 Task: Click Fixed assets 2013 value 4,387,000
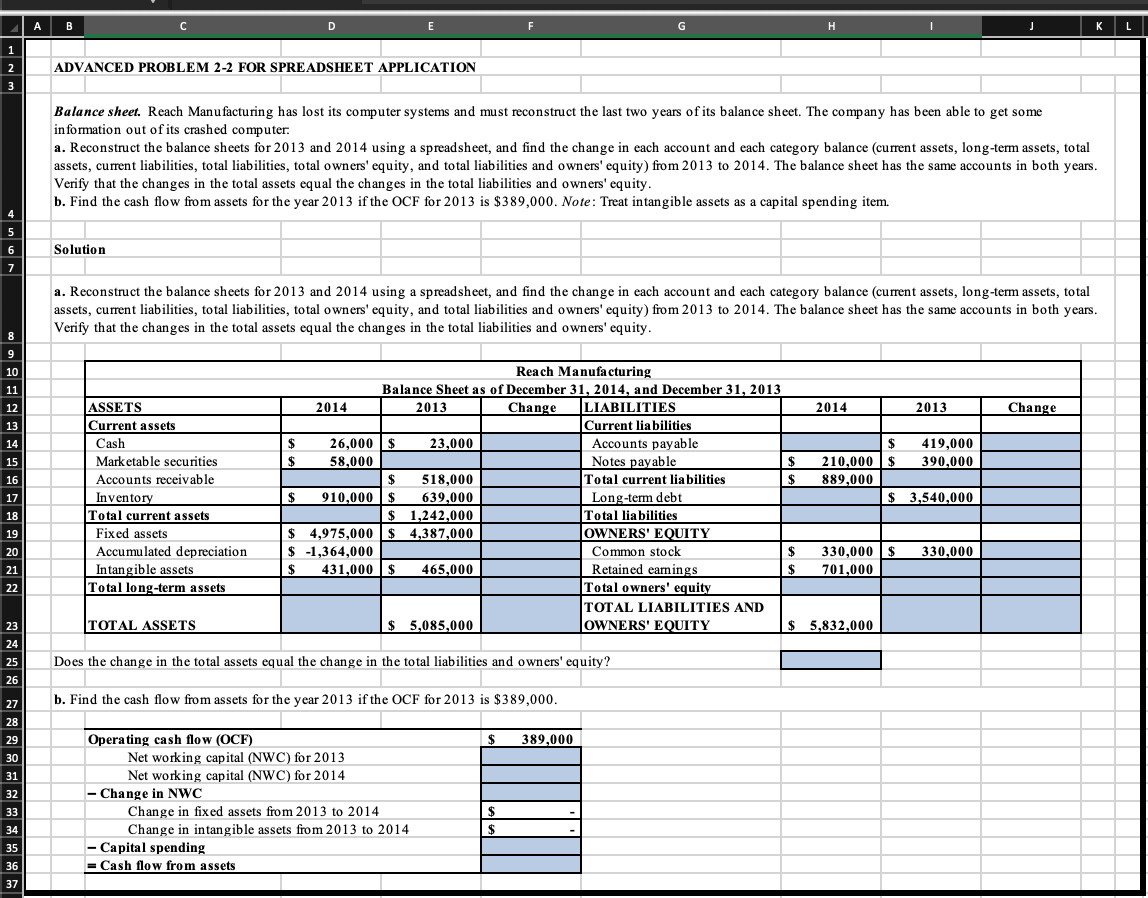tap(430, 534)
